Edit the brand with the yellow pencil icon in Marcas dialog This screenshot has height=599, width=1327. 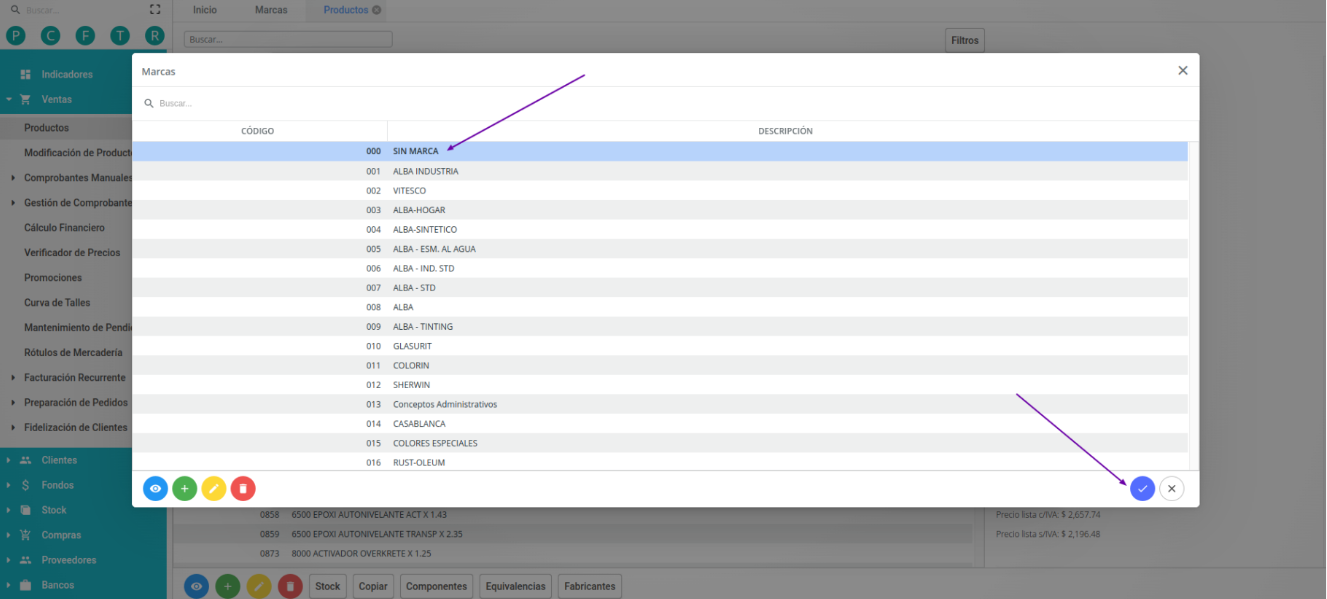pyautogui.click(x=213, y=489)
